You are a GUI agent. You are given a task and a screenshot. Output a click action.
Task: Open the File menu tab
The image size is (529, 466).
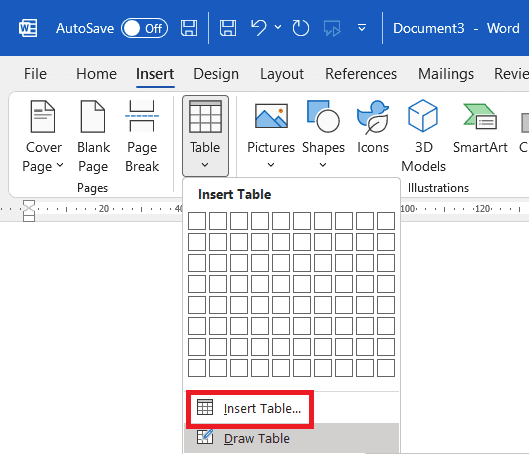(35, 74)
